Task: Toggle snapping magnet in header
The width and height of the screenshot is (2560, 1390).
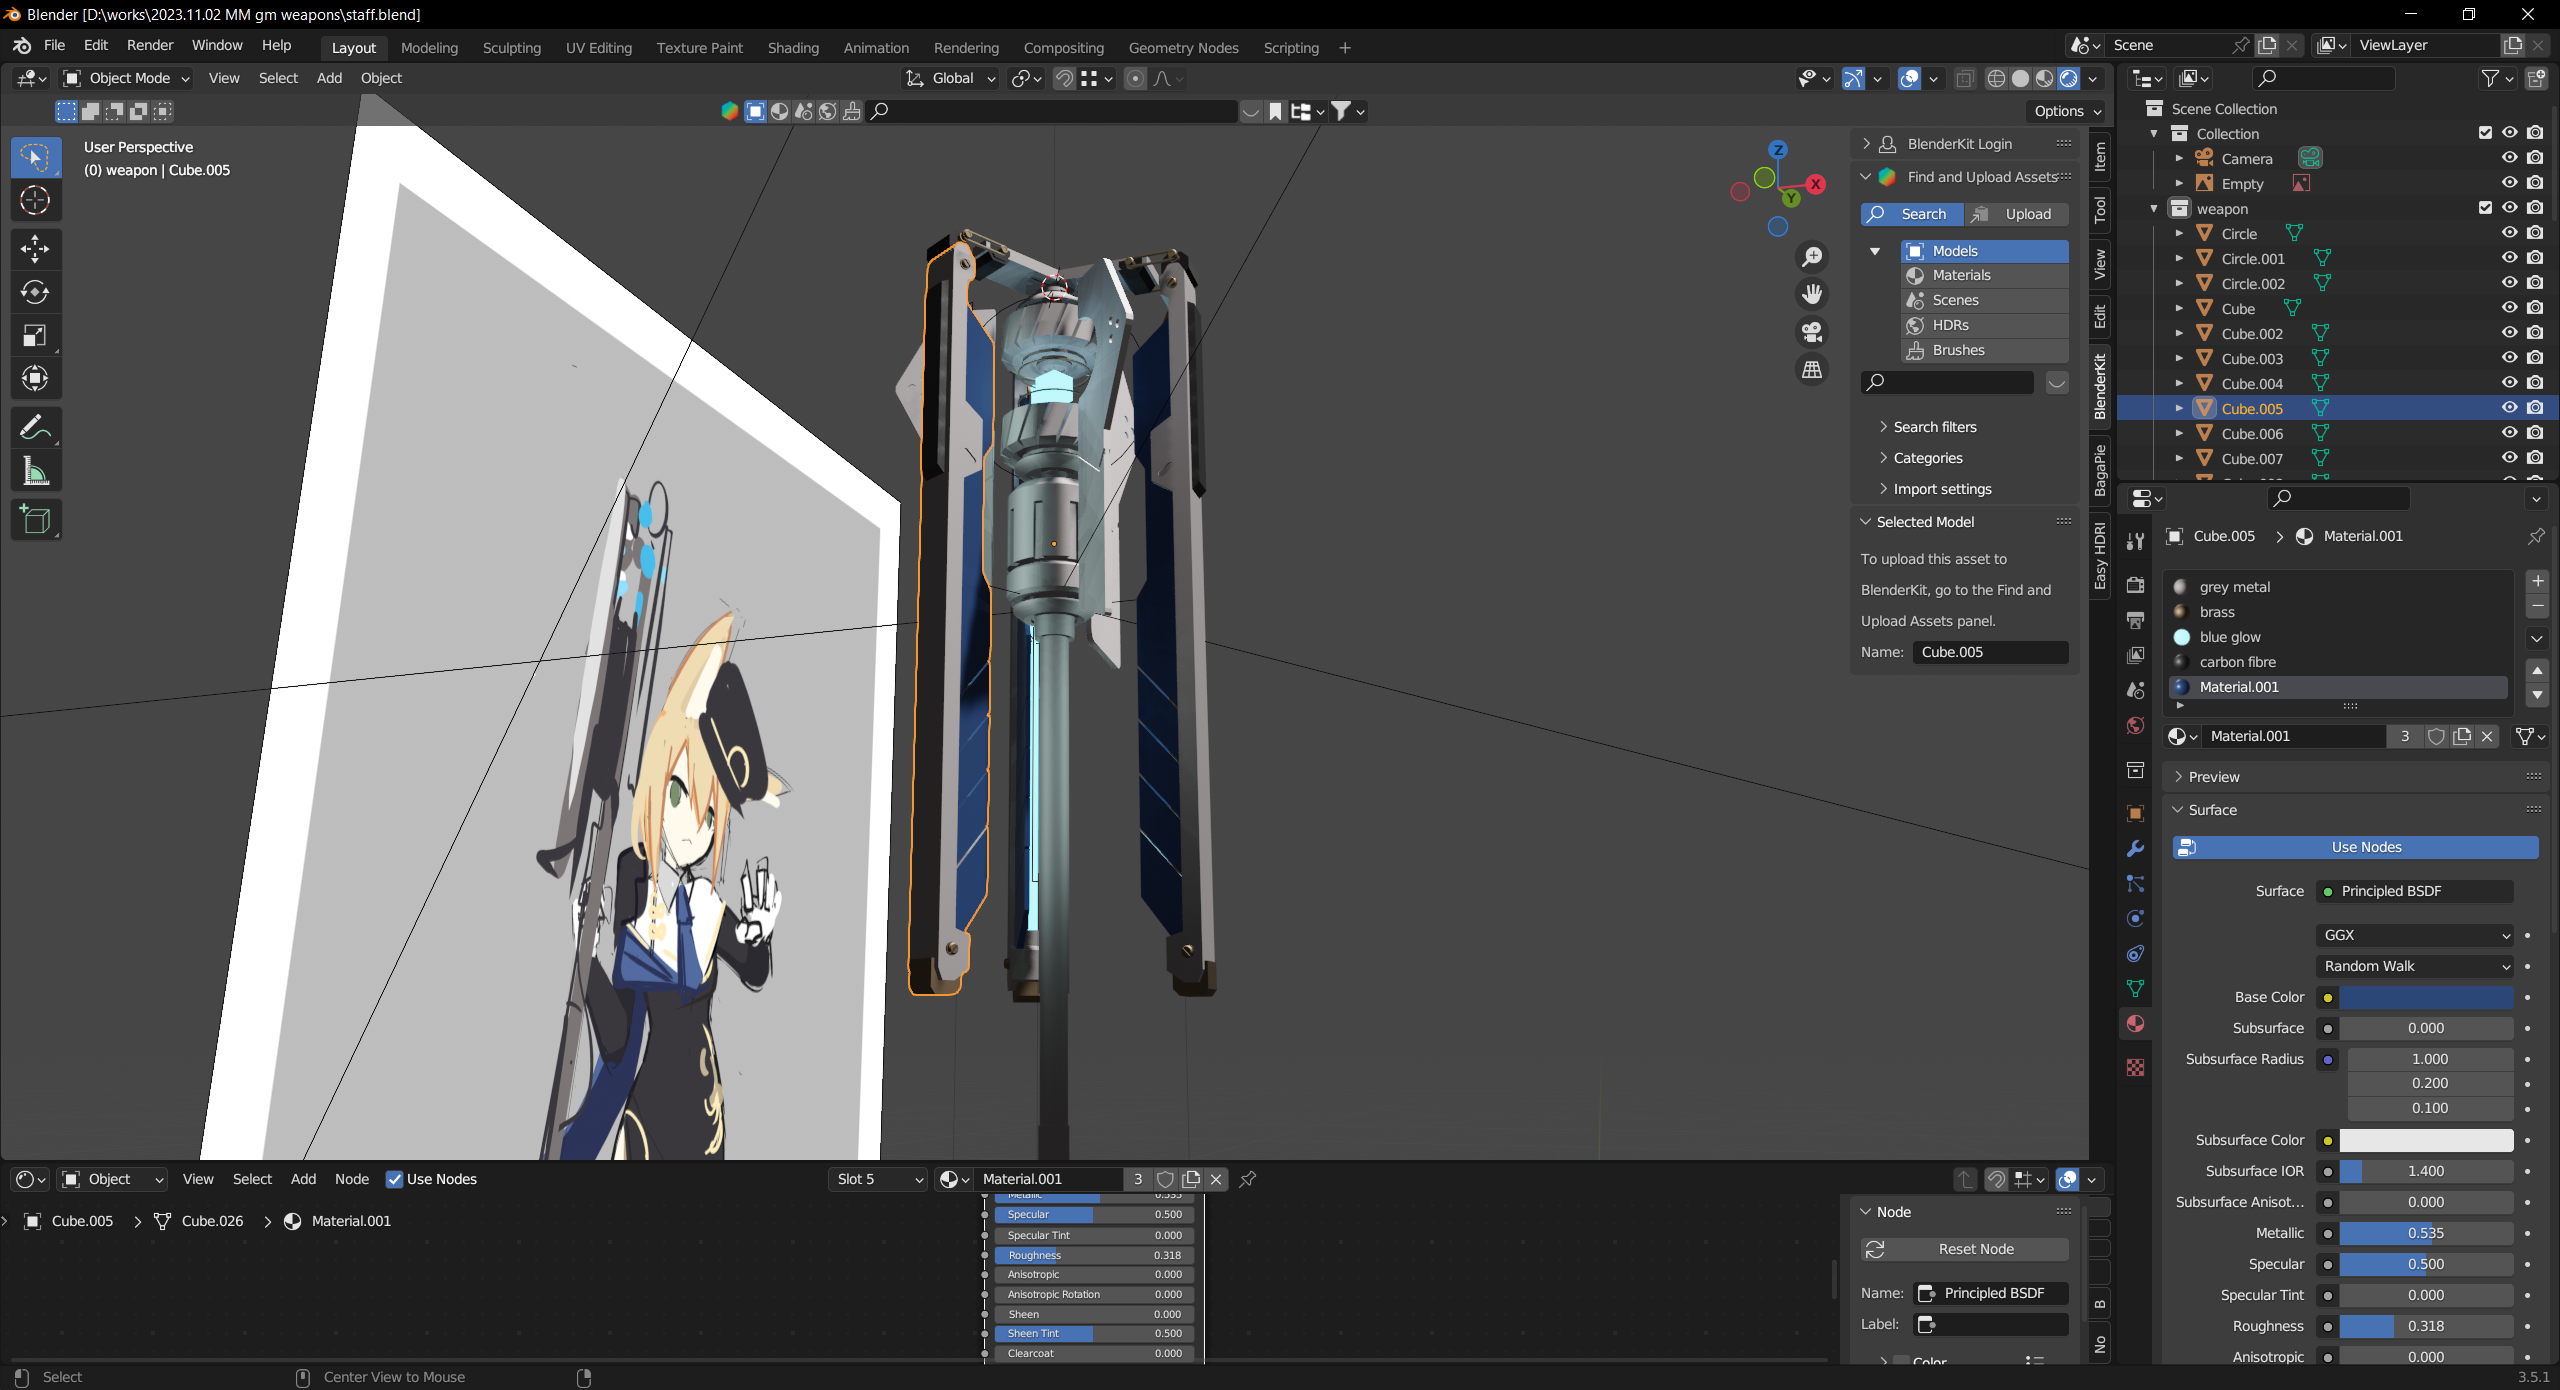Action: [x=1065, y=78]
